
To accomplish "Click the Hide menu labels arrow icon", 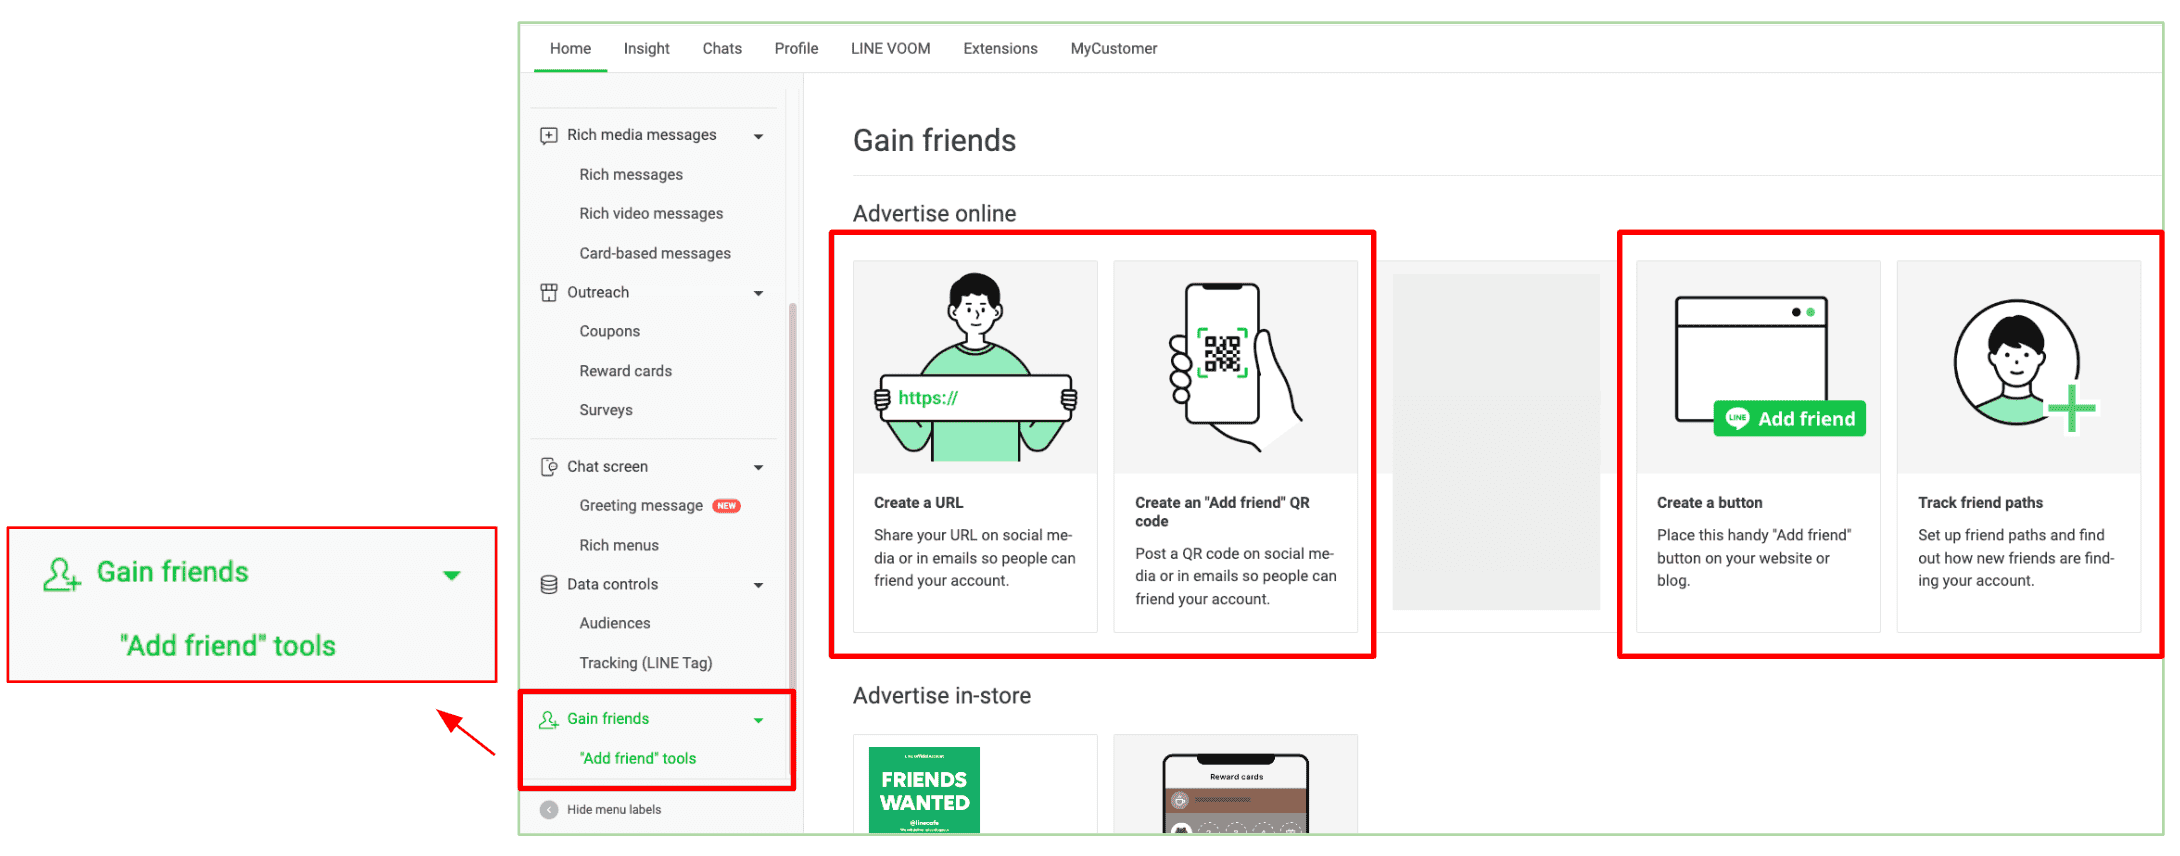I will [x=549, y=810].
